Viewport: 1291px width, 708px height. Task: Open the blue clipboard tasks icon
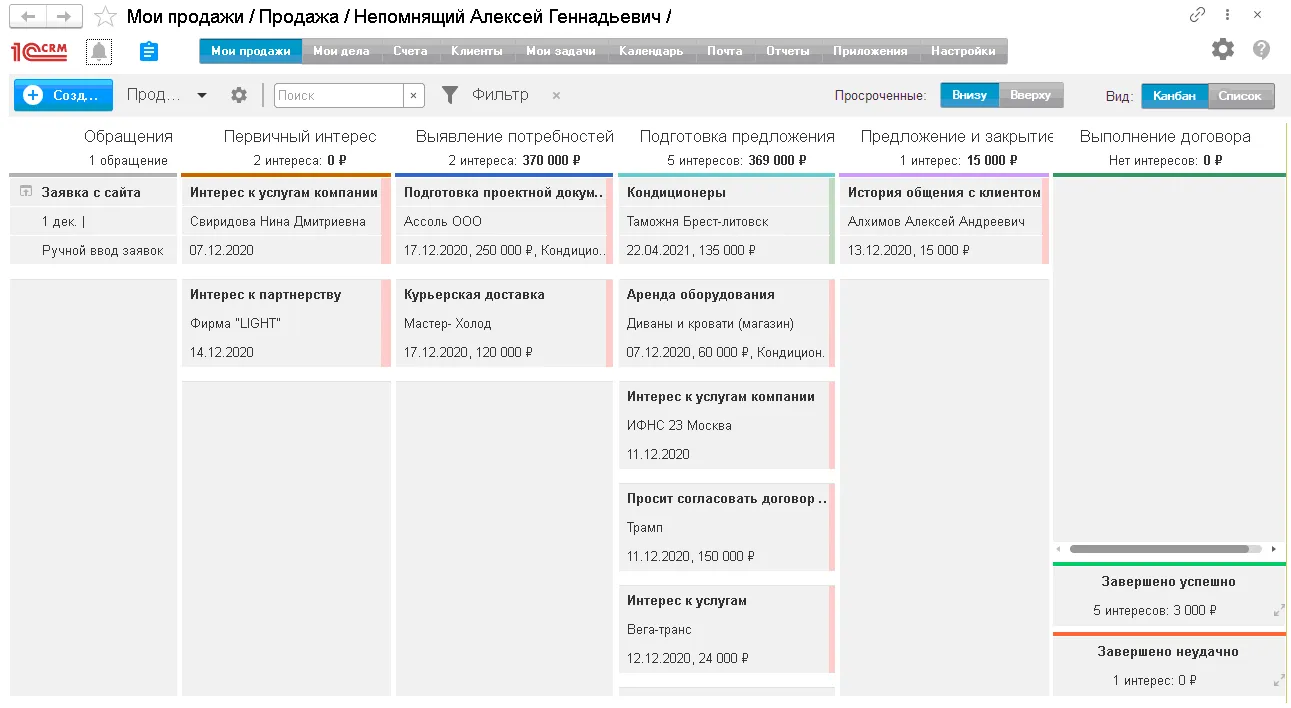point(149,51)
